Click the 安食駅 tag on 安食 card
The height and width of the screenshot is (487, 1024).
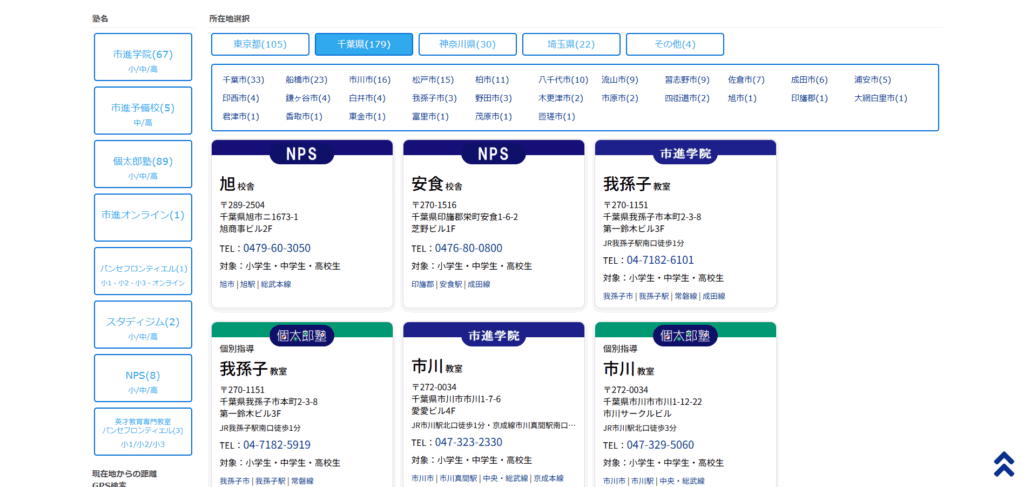[451, 285]
